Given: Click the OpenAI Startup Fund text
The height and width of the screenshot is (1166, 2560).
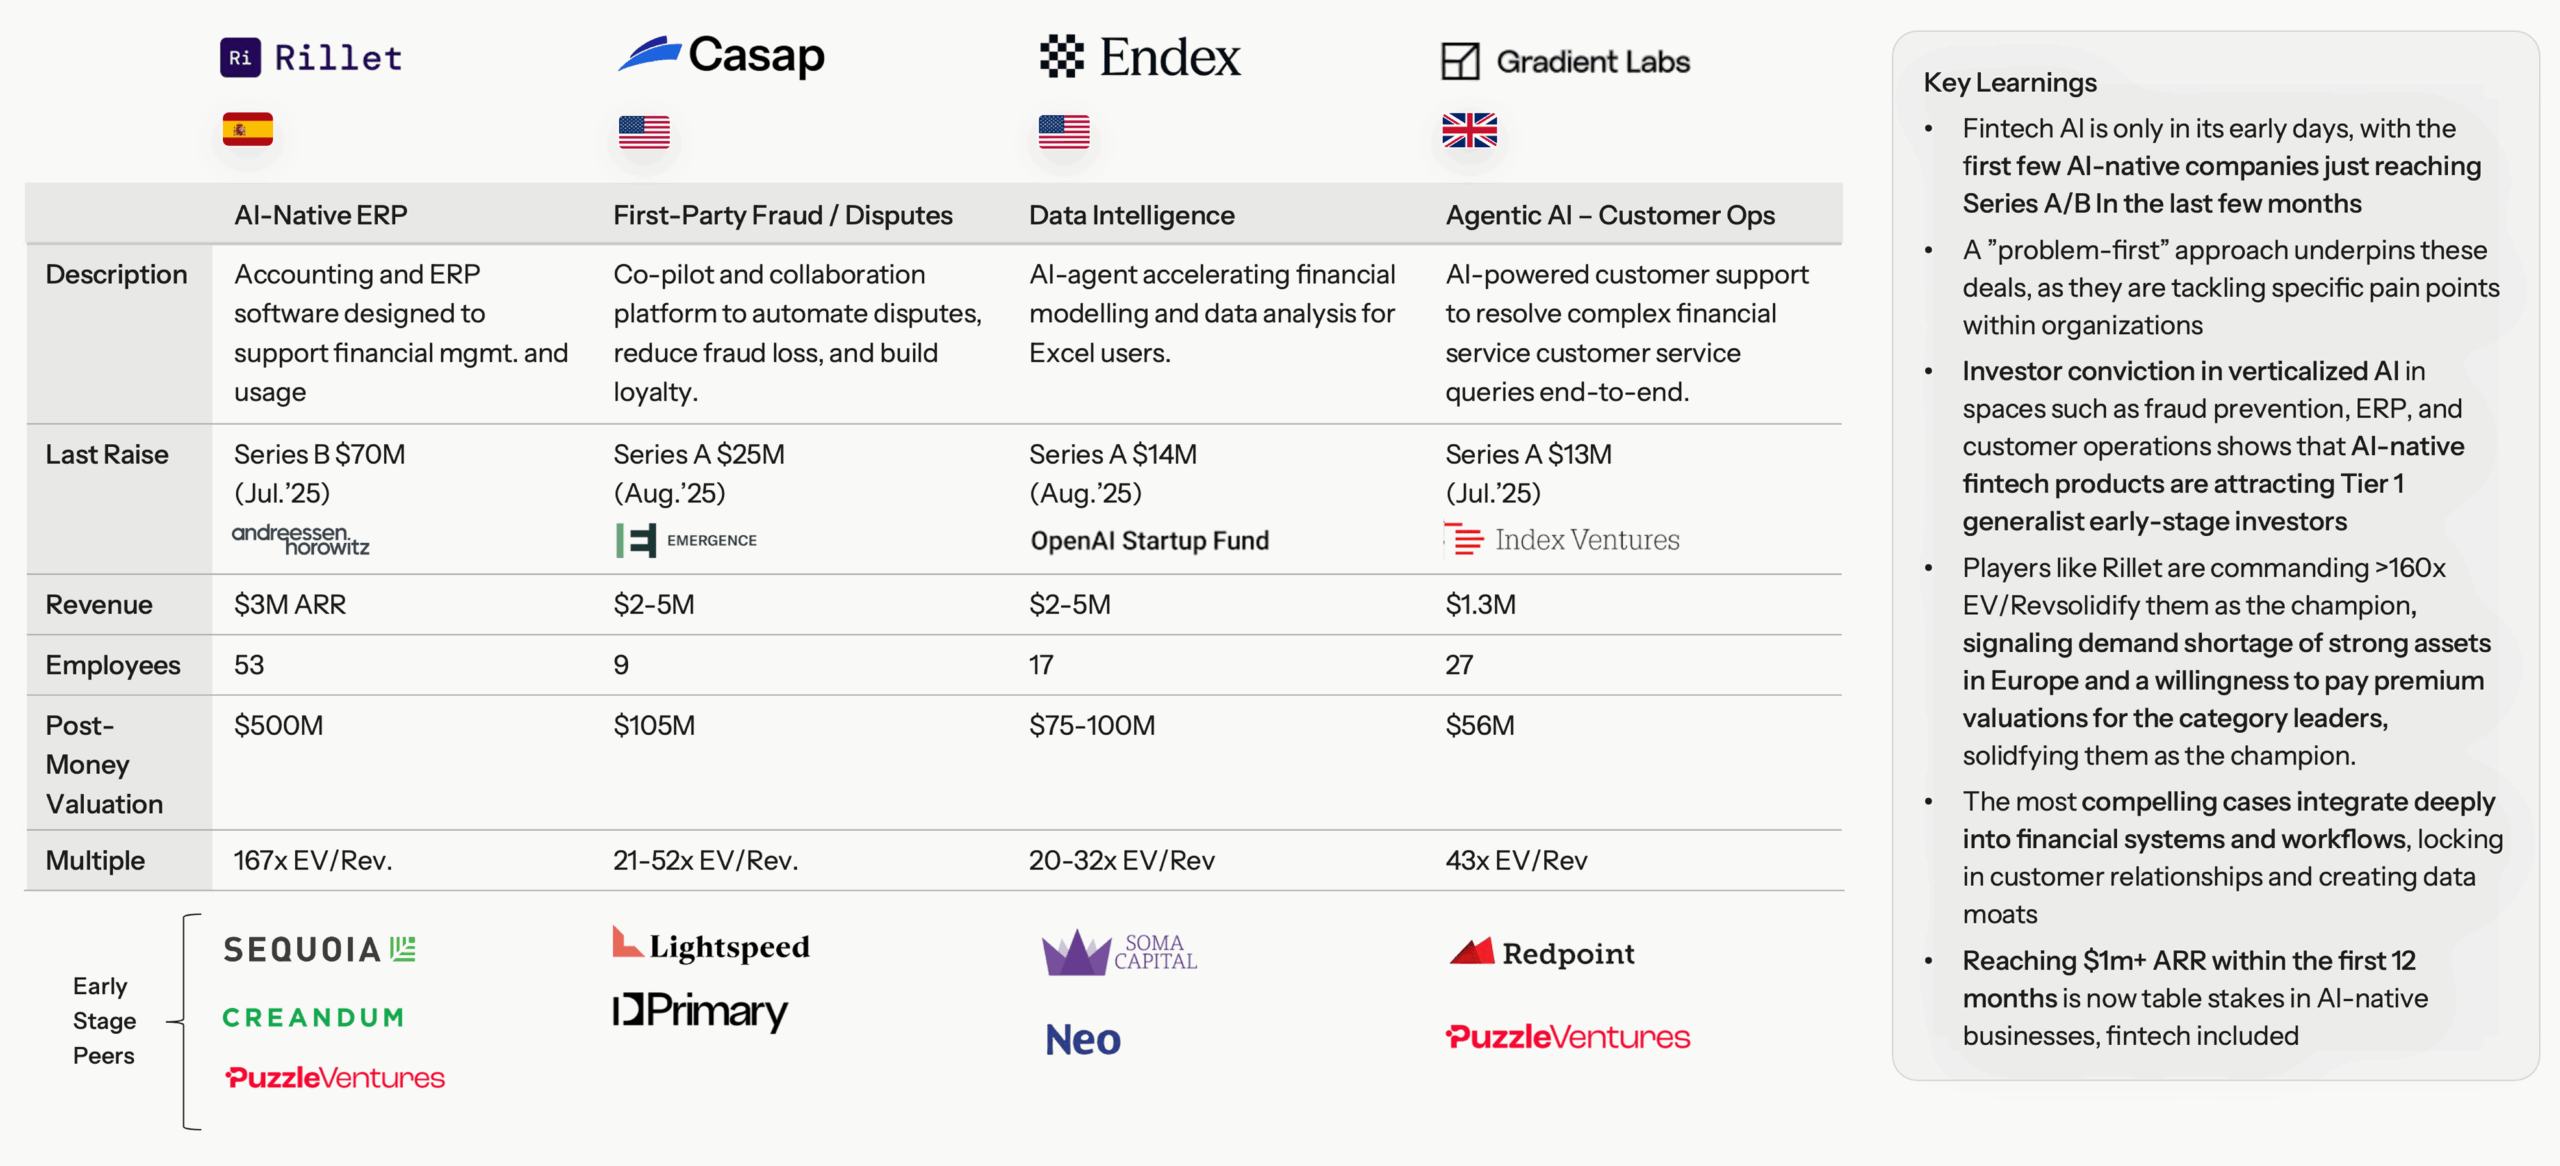Looking at the screenshot, I should [1149, 541].
